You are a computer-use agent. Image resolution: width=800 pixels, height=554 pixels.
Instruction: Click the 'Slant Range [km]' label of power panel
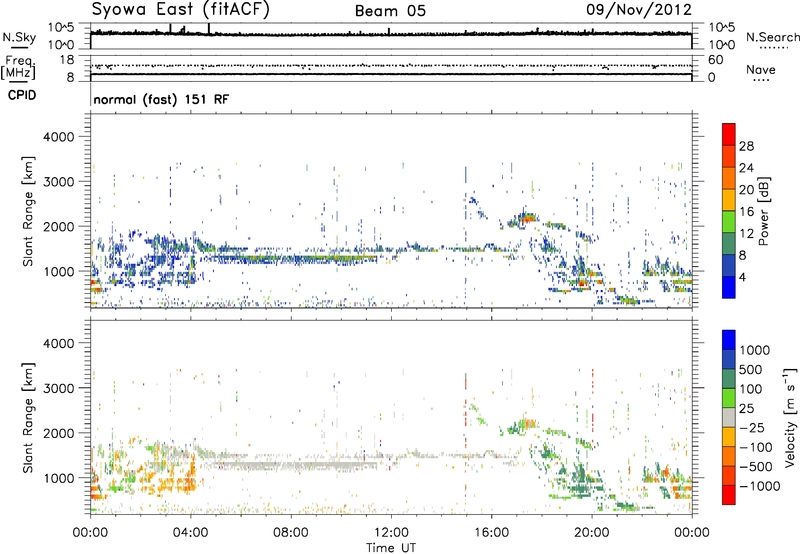click(x=28, y=211)
